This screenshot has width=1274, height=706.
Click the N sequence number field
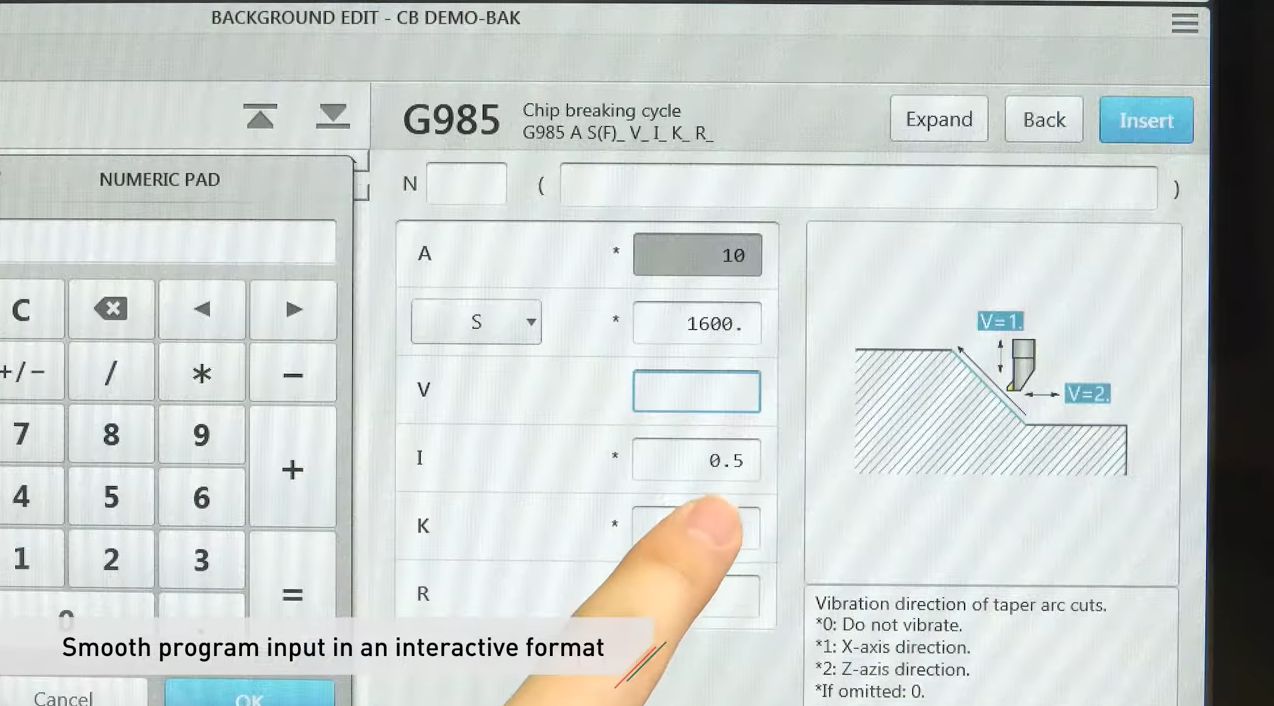(x=466, y=183)
